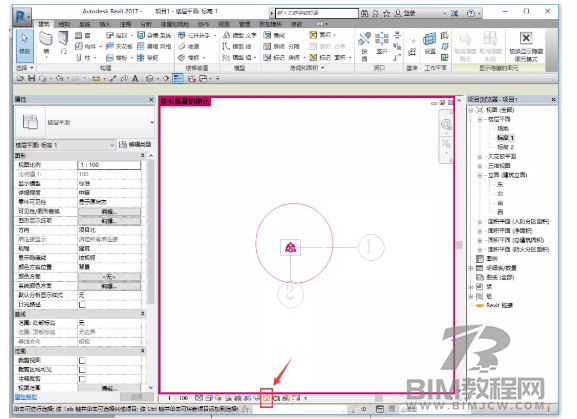Open the Revit application menu (R button)
The image size is (577, 419).
point(22,17)
